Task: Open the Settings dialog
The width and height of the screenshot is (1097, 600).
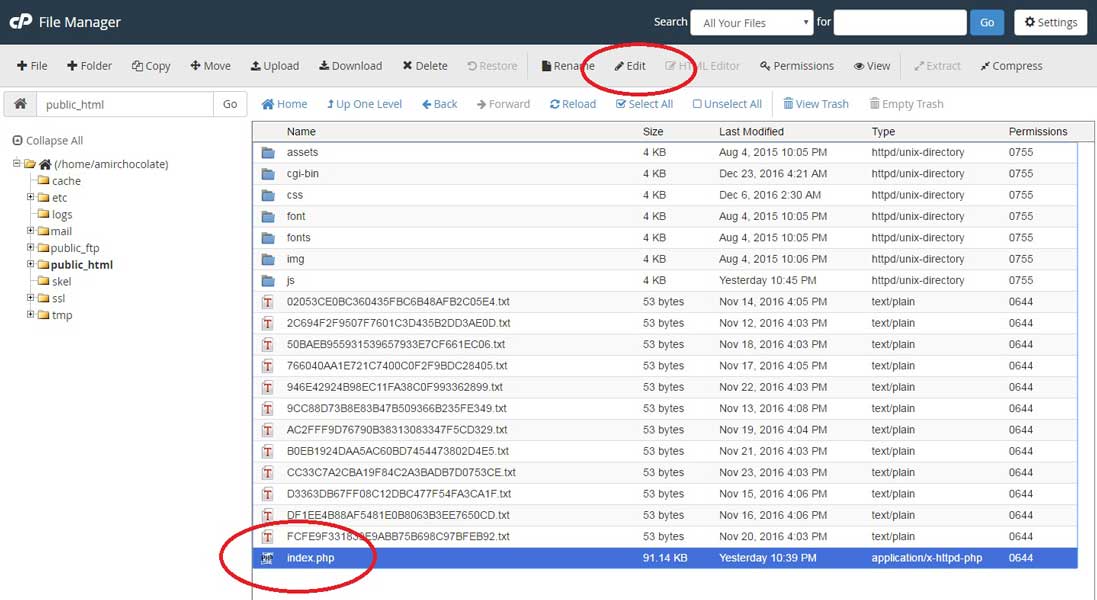Action: click(x=1051, y=22)
